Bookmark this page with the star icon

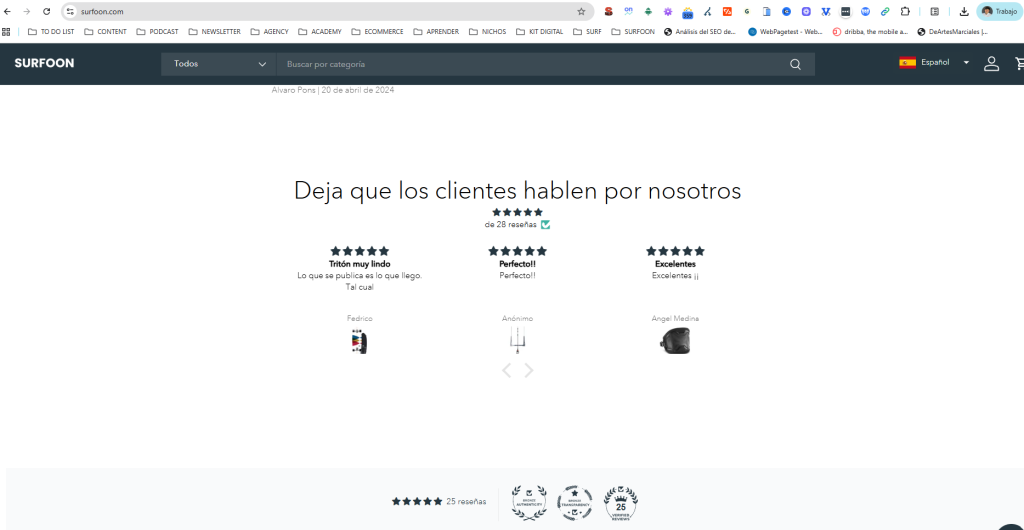[581, 11]
